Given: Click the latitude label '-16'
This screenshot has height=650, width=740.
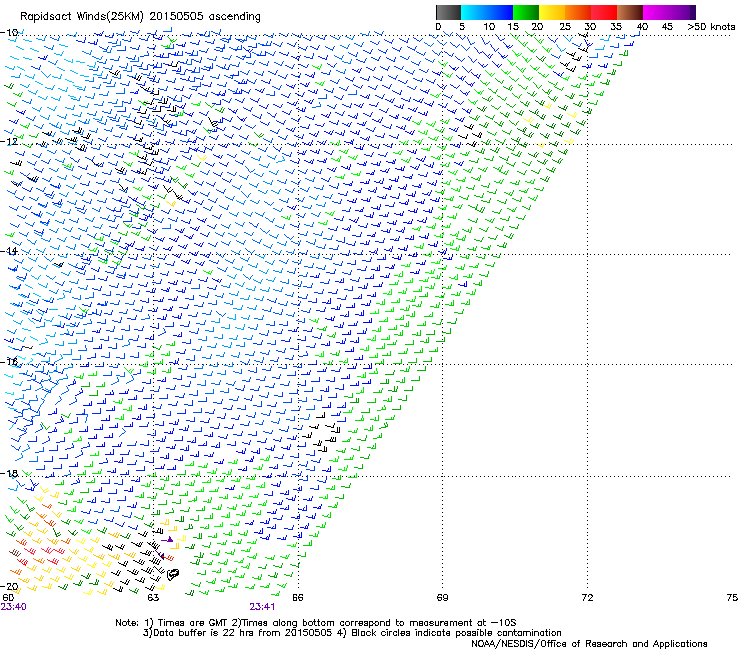Looking at the screenshot, I should 9,362.
